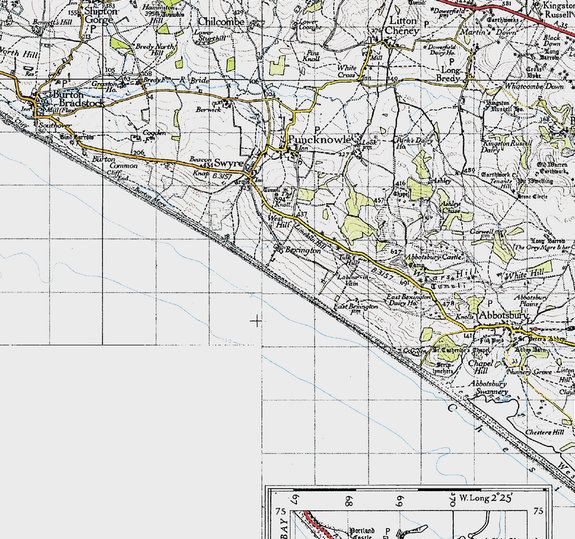Click the P symbol above Puncknowle
The width and height of the screenshot is (575, 539).
point(318,129)
